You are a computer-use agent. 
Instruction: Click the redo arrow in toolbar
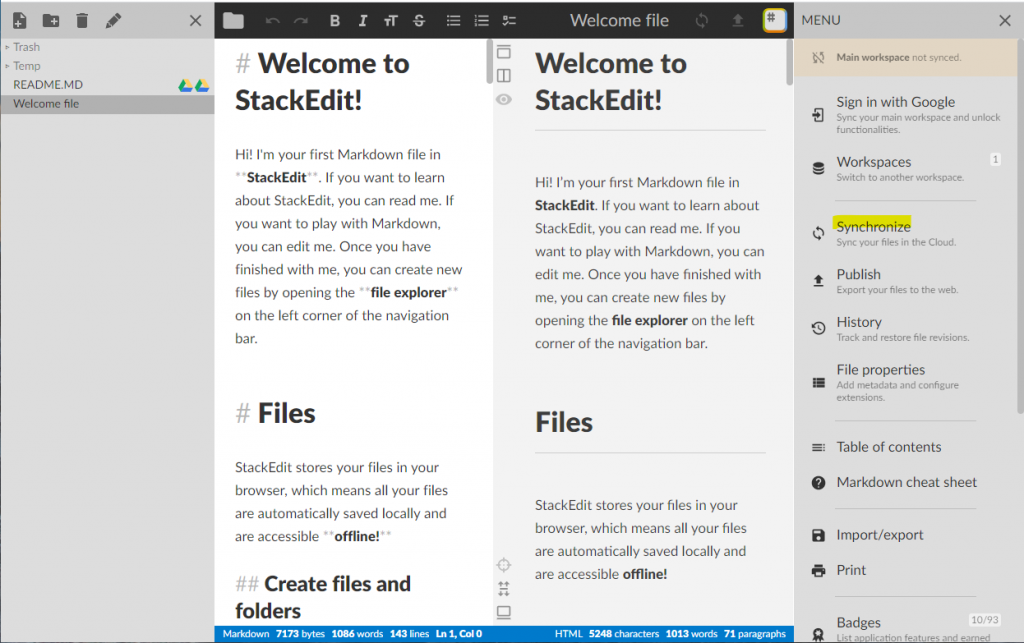point(300,21)
